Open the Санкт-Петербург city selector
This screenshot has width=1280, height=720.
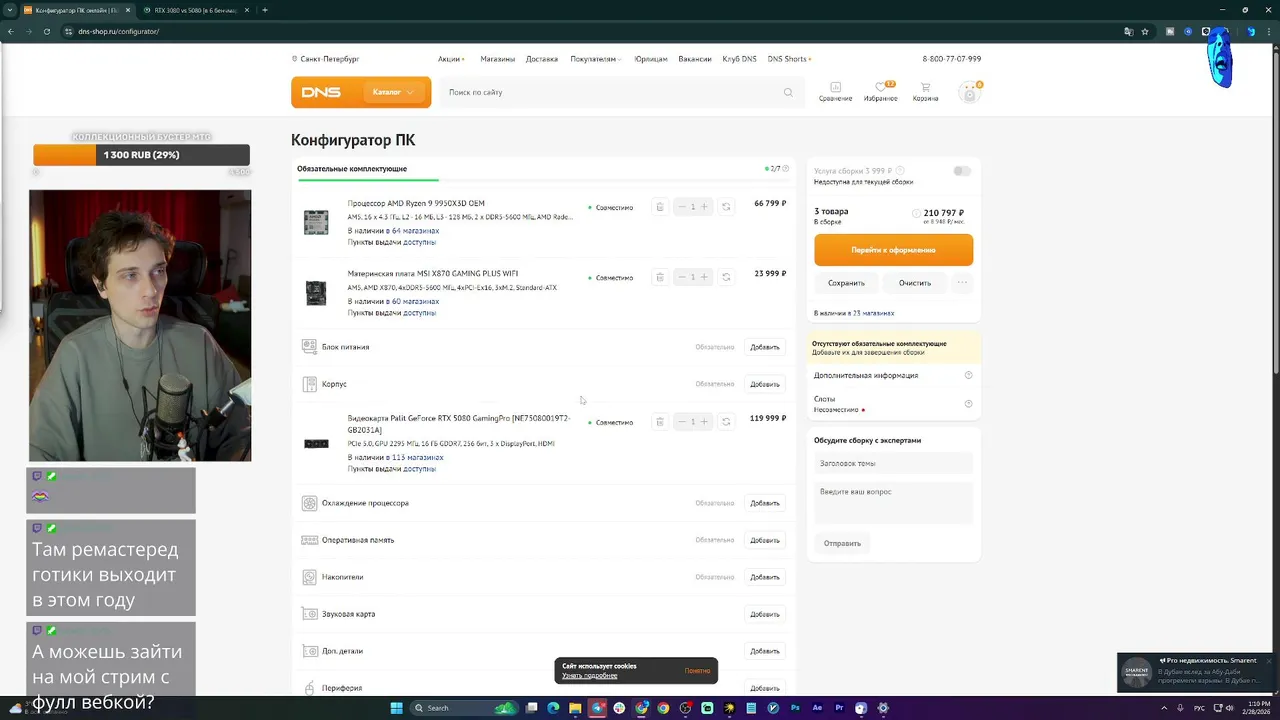[326, 59]
